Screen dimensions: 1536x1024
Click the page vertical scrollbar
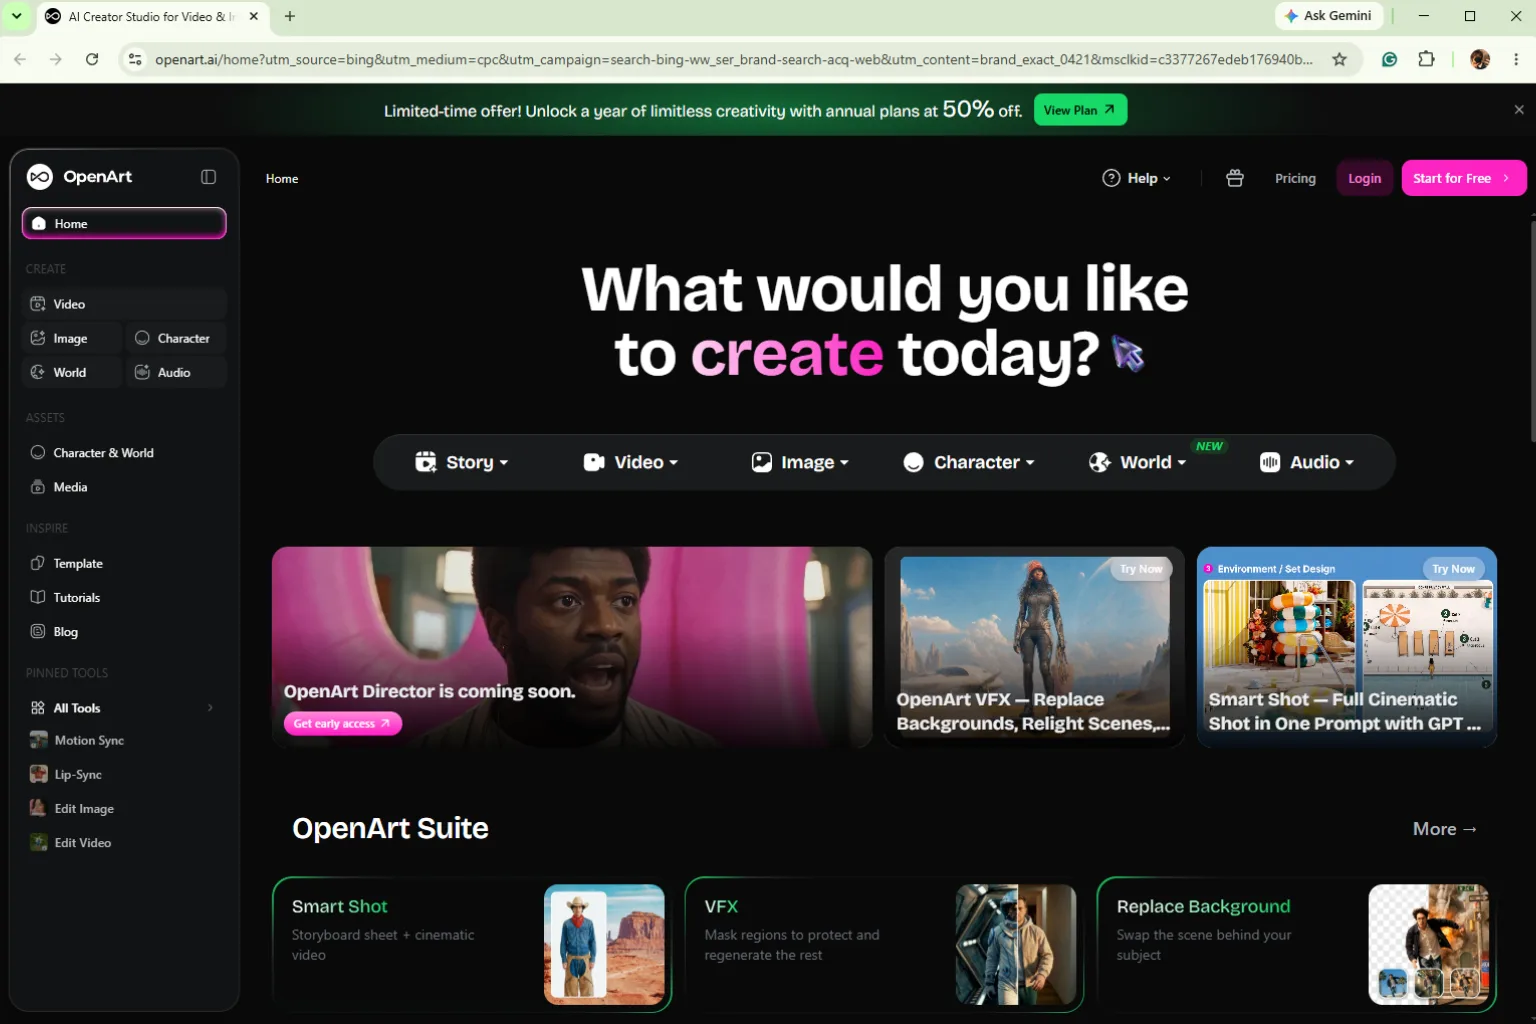[1531, 330]
